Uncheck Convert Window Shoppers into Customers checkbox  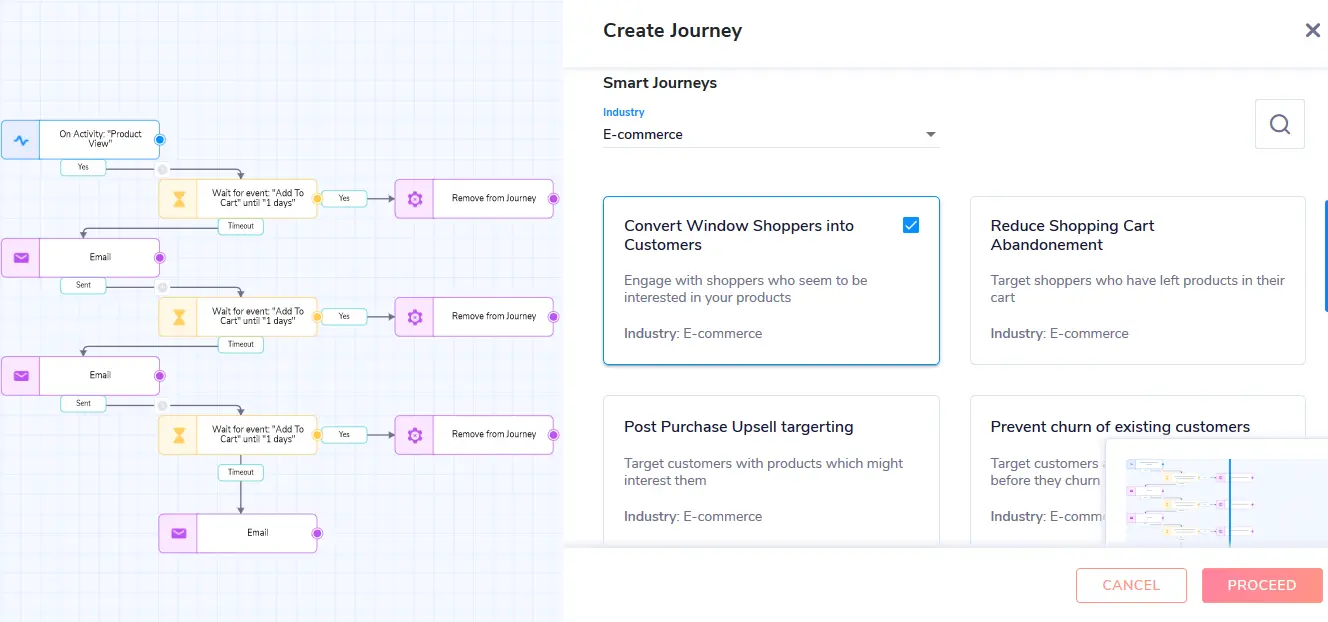point(911,225)
